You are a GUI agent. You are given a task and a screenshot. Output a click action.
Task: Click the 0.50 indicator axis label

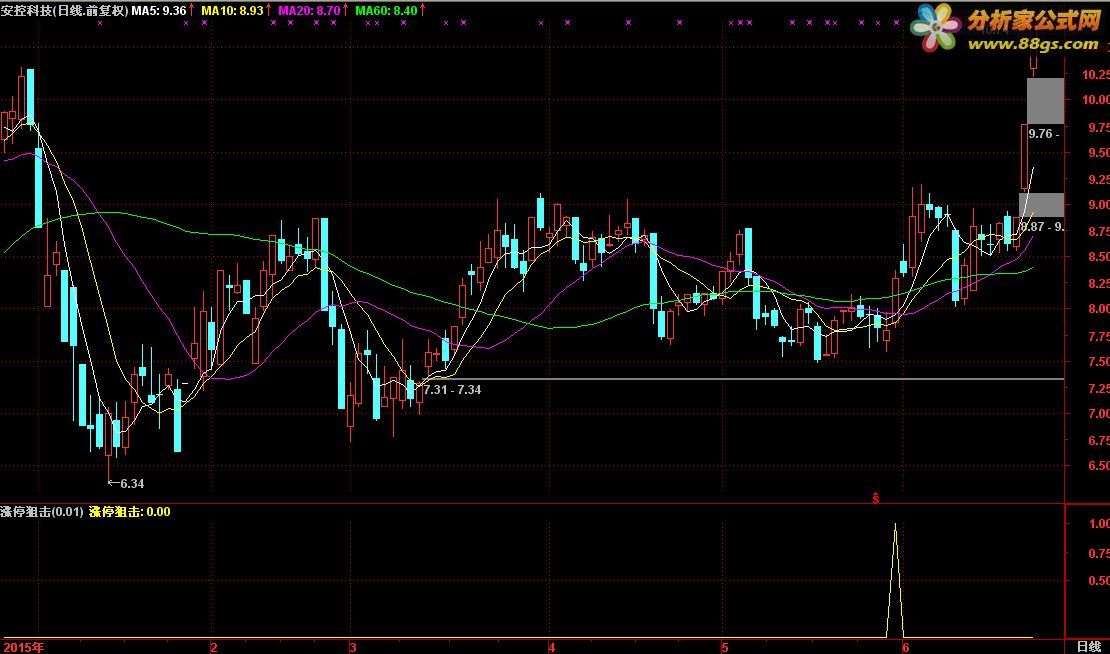click(x=1099, y=580)
